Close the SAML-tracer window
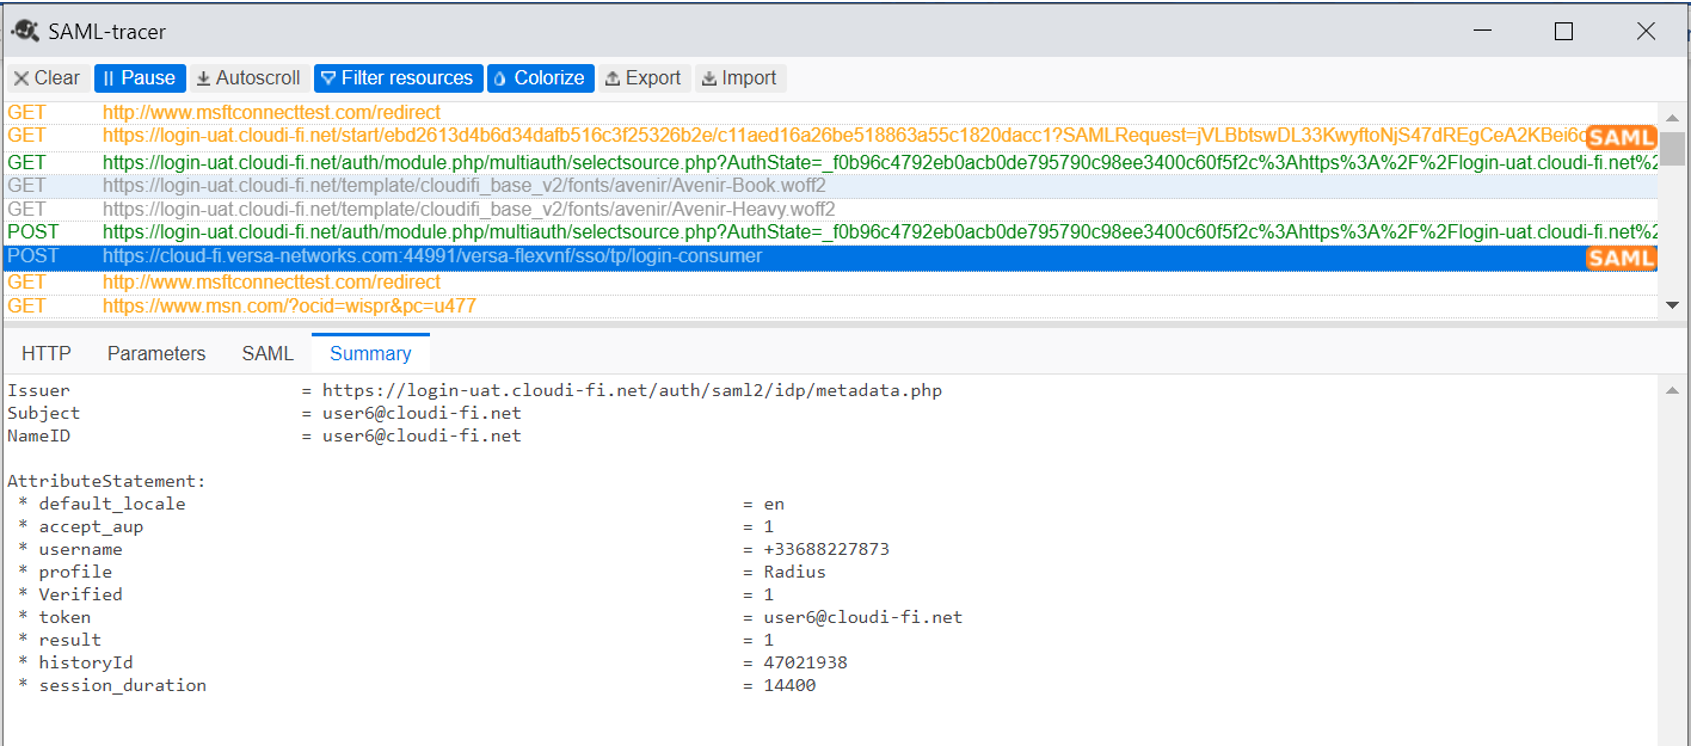 click(x=1646, y=31)
